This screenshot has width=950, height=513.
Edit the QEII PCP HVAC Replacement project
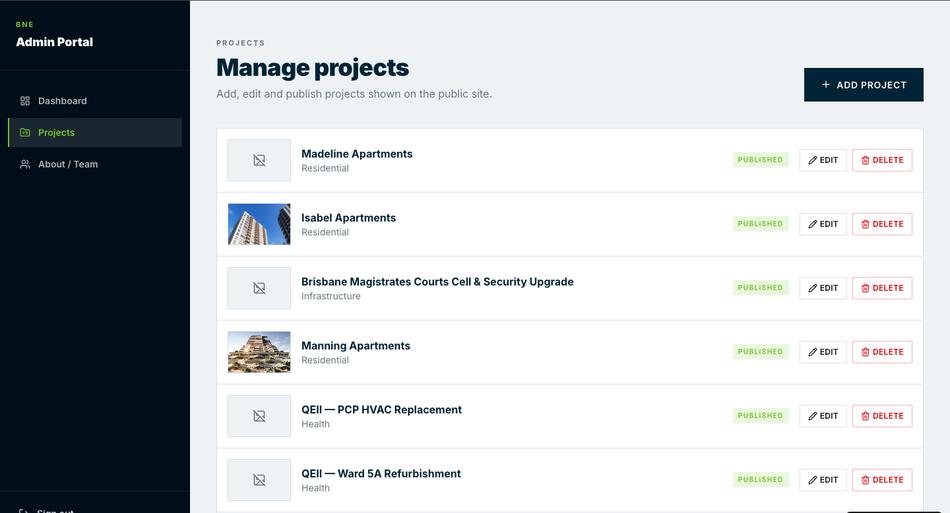pyautogui.click(x=823, y=416)
